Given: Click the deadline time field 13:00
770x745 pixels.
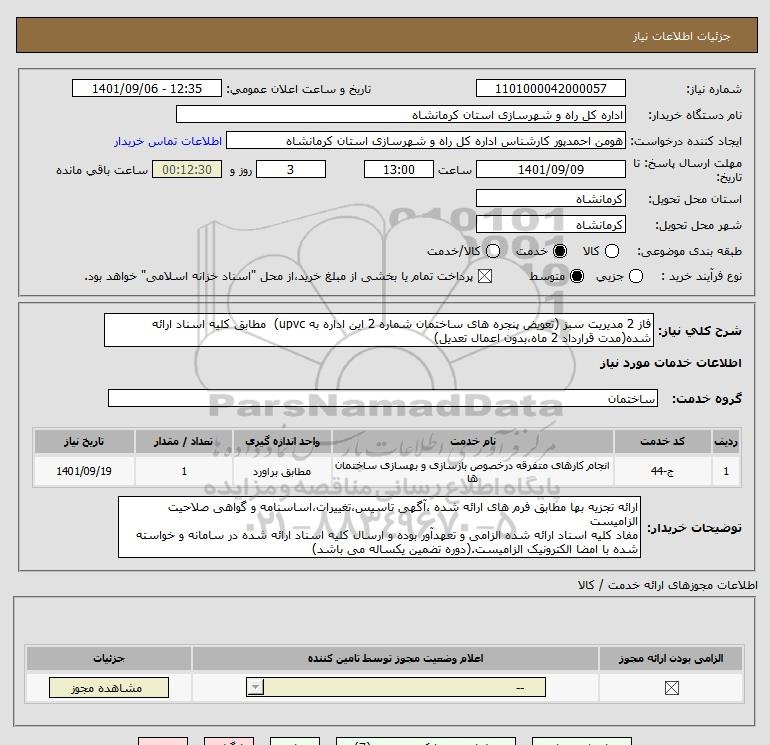Looking at the screenshot, I should (399, 170).
